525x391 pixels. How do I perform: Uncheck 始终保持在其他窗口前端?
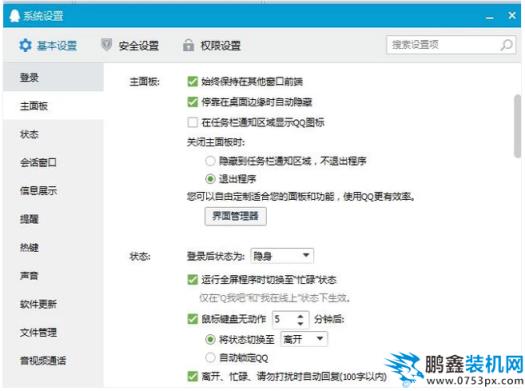click(193, 81)
